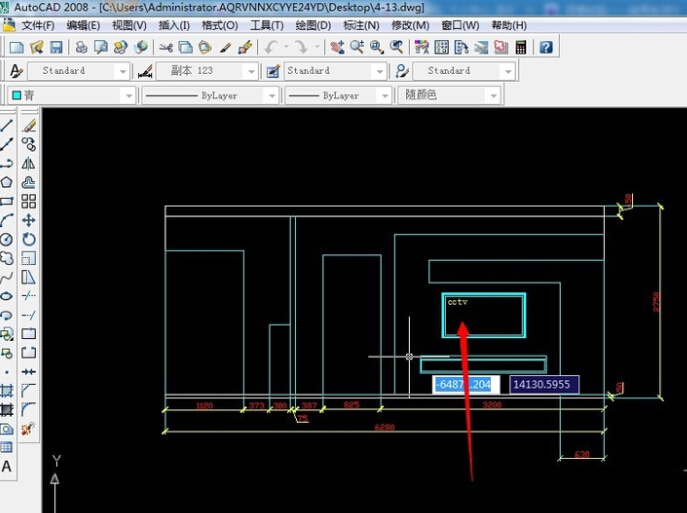Click the cctv text in drawing

pyautogui.click(x=457, y=302)
